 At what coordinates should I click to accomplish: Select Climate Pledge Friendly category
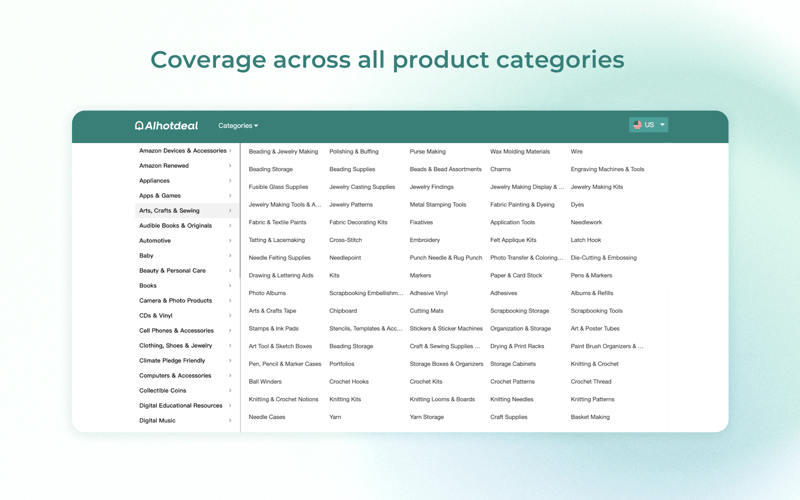coord(172,360)
